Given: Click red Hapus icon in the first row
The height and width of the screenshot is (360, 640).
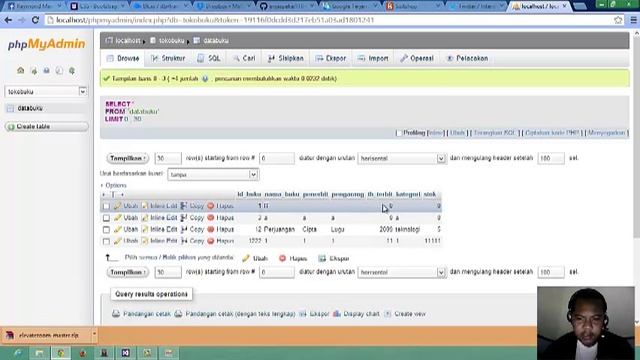Looking at the screenshot, I should (x=211, y=206).
